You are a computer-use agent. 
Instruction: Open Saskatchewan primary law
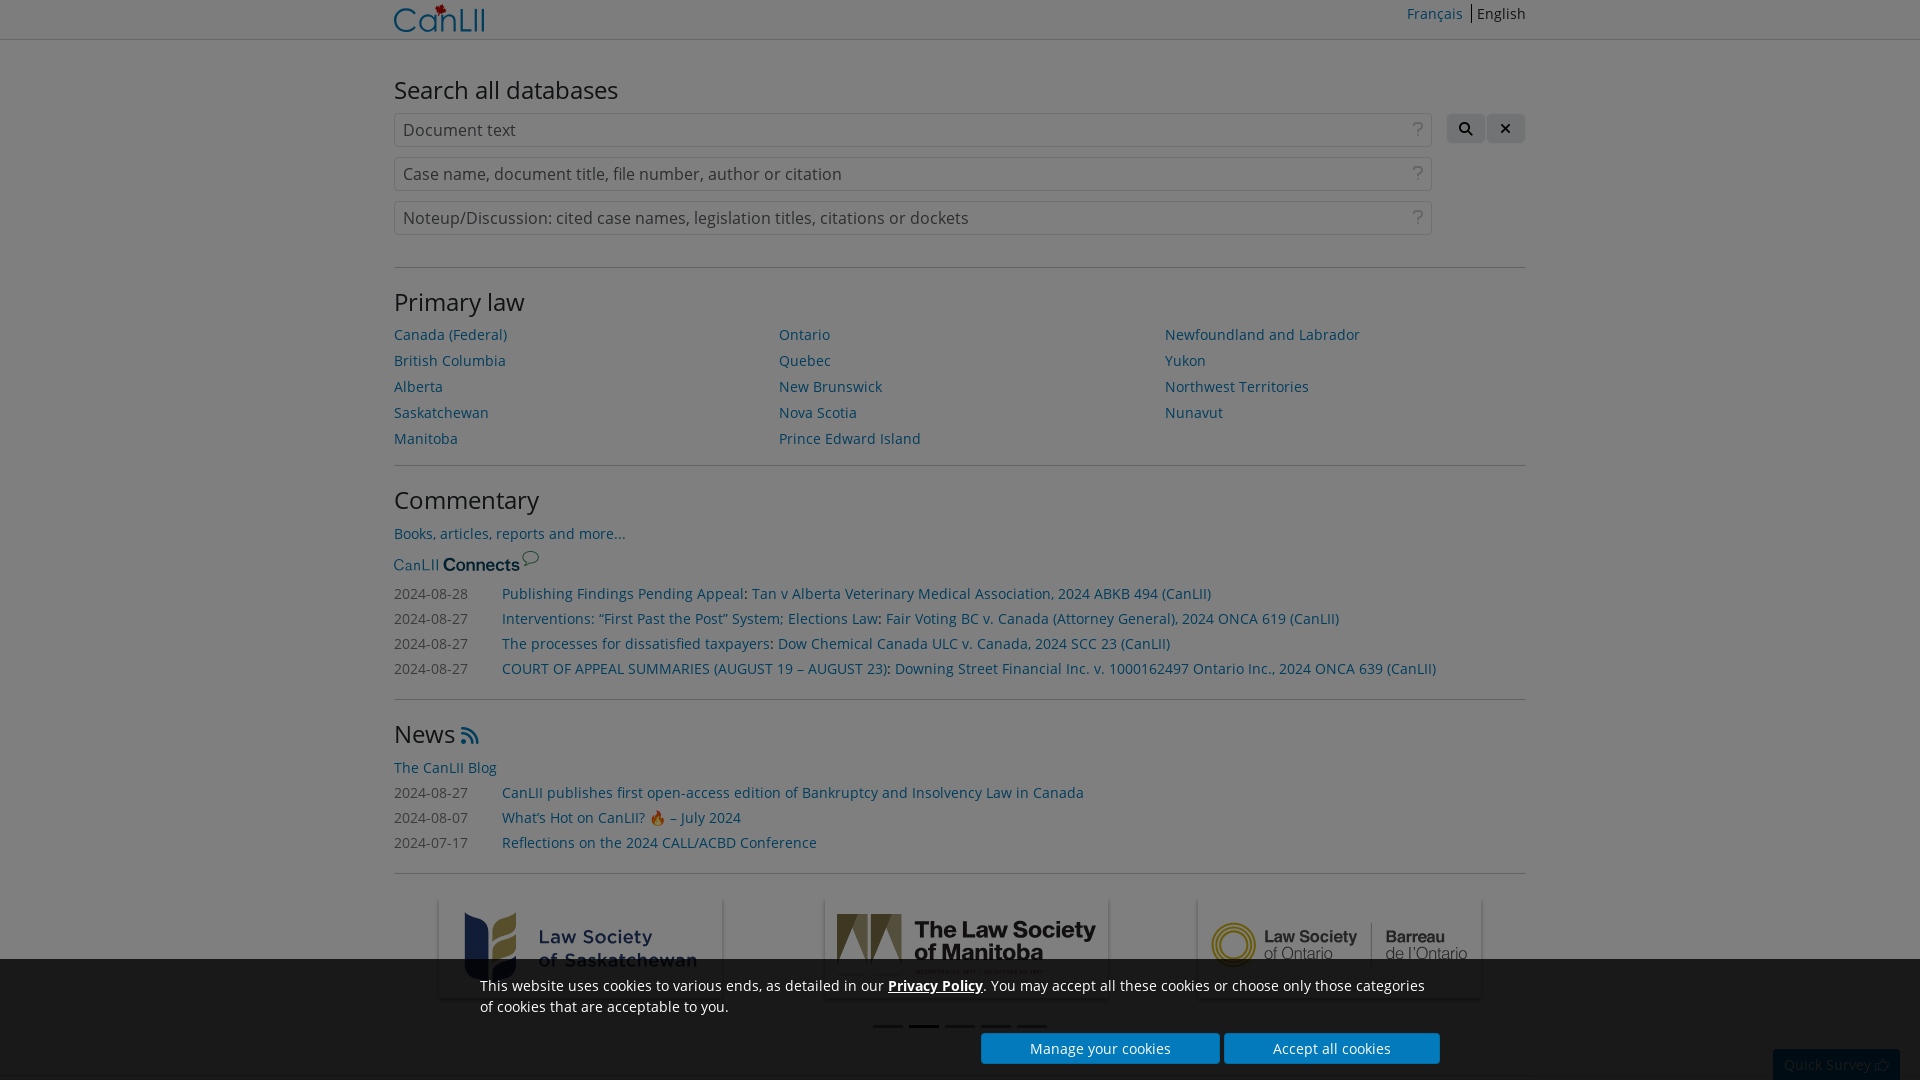(441, 413)
